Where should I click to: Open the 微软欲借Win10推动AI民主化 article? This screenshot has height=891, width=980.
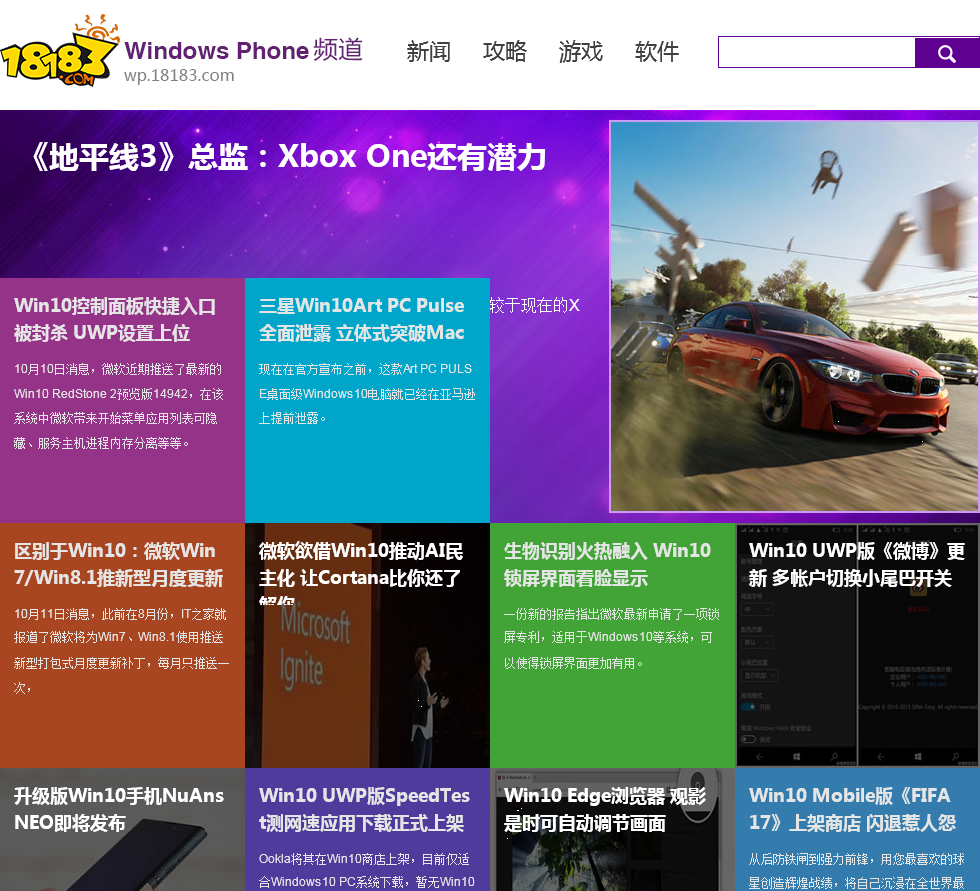point(361,572)
